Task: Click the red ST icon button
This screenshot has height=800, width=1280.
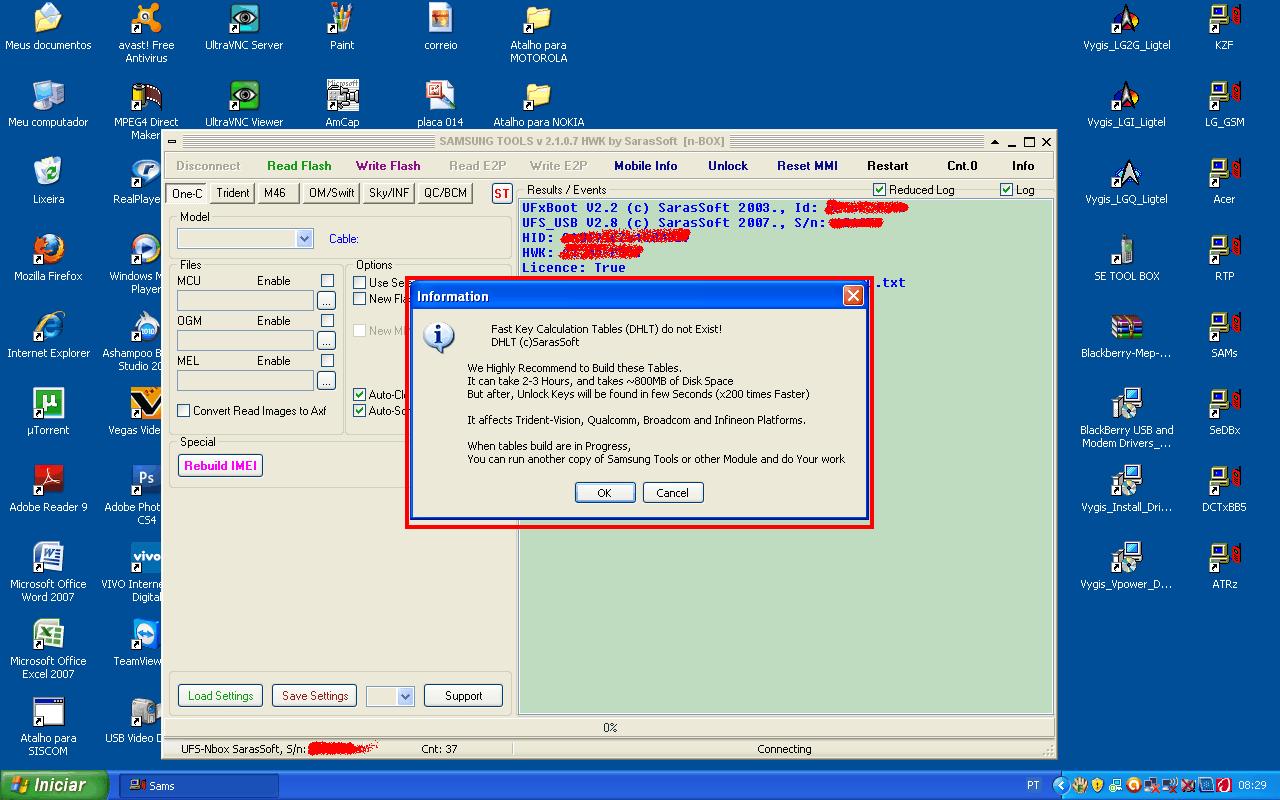Action: pos(502,193)
